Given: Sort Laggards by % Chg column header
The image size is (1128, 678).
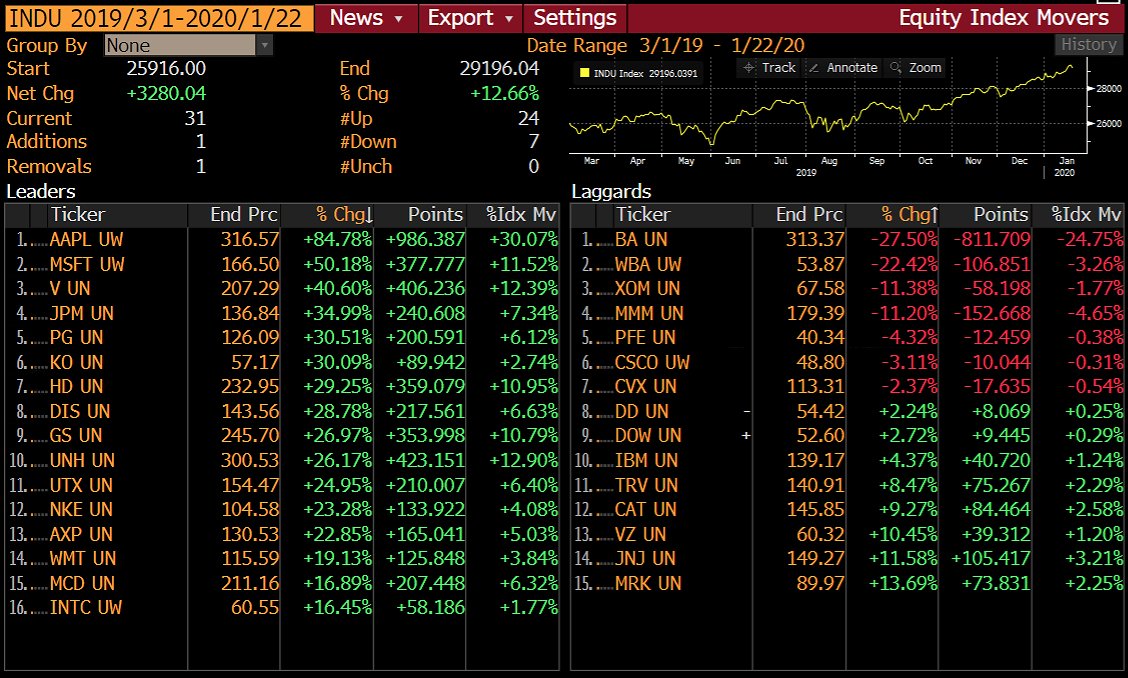Looking at the screenshot, I should coord(892,214).
